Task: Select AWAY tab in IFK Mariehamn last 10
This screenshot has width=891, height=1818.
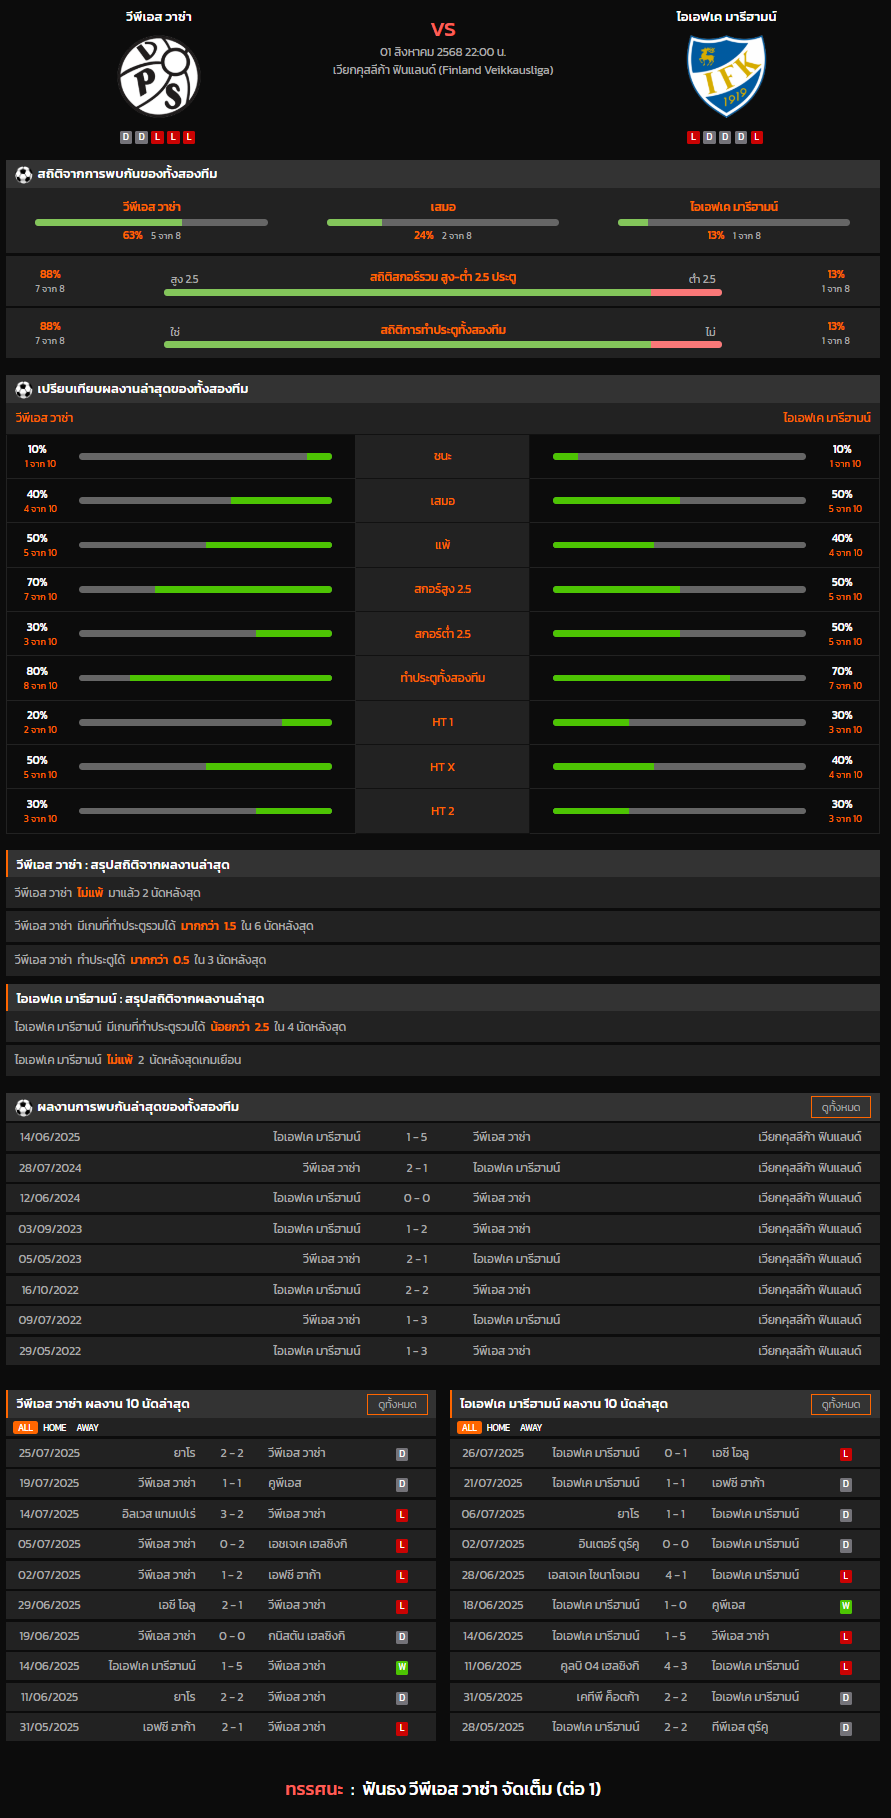Action: [x=531, y=1428]
